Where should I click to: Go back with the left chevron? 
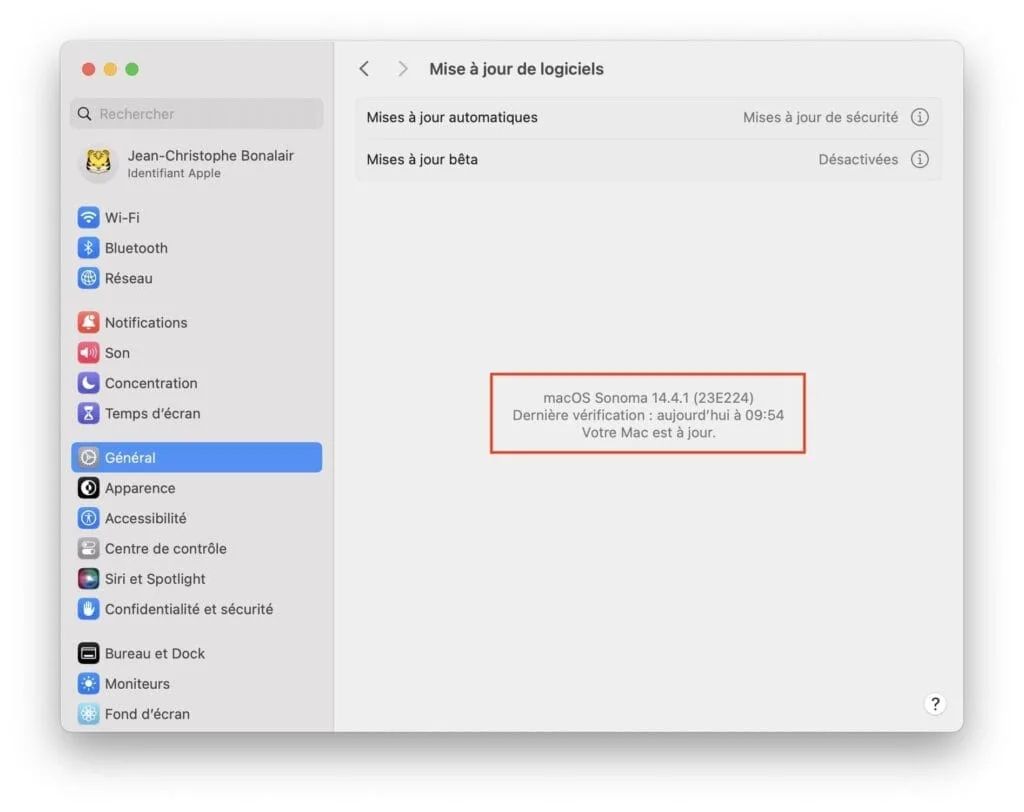[364, 68]
